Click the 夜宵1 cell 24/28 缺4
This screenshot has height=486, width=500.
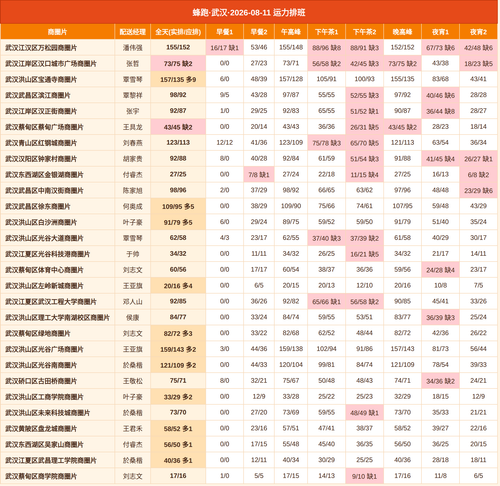tap(441, 270)
